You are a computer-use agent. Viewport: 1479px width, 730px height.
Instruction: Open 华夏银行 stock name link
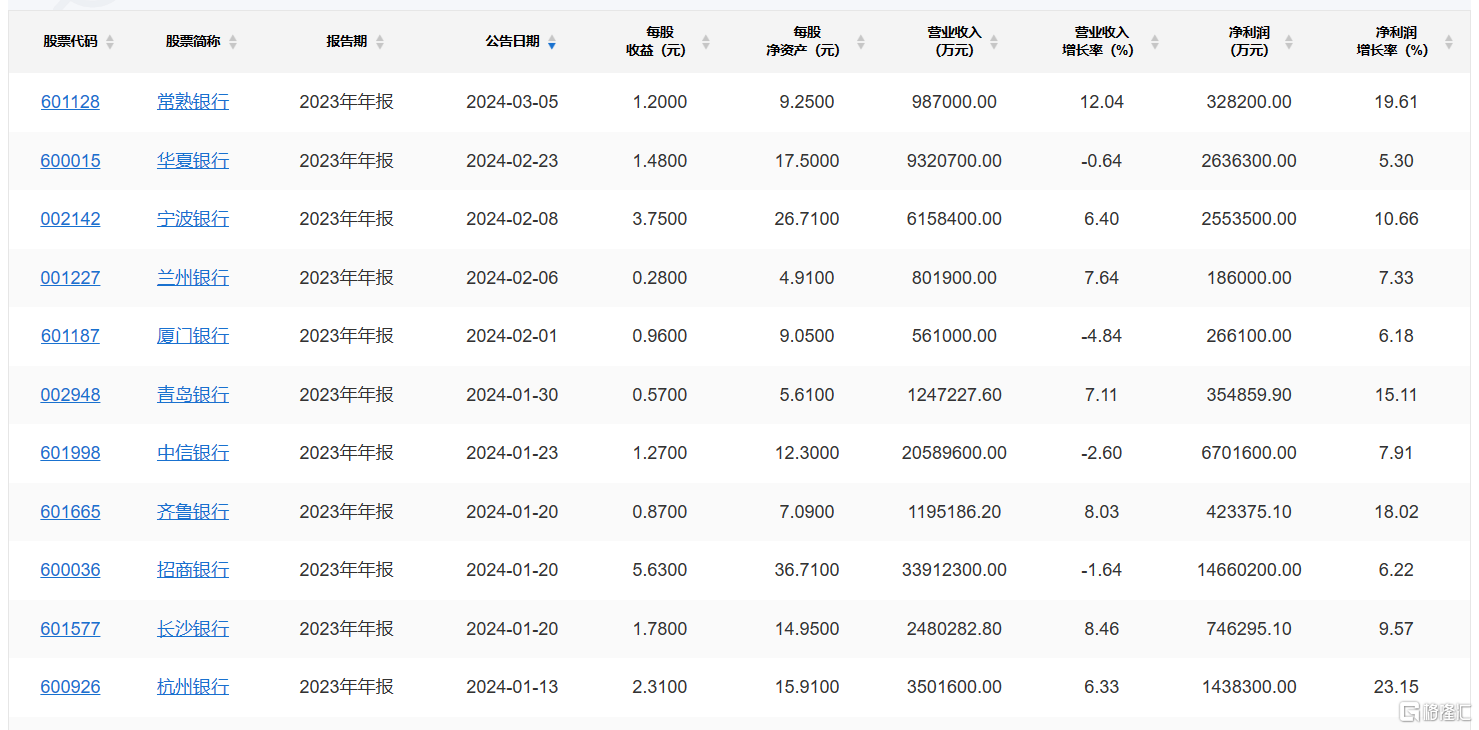point(193,161)
